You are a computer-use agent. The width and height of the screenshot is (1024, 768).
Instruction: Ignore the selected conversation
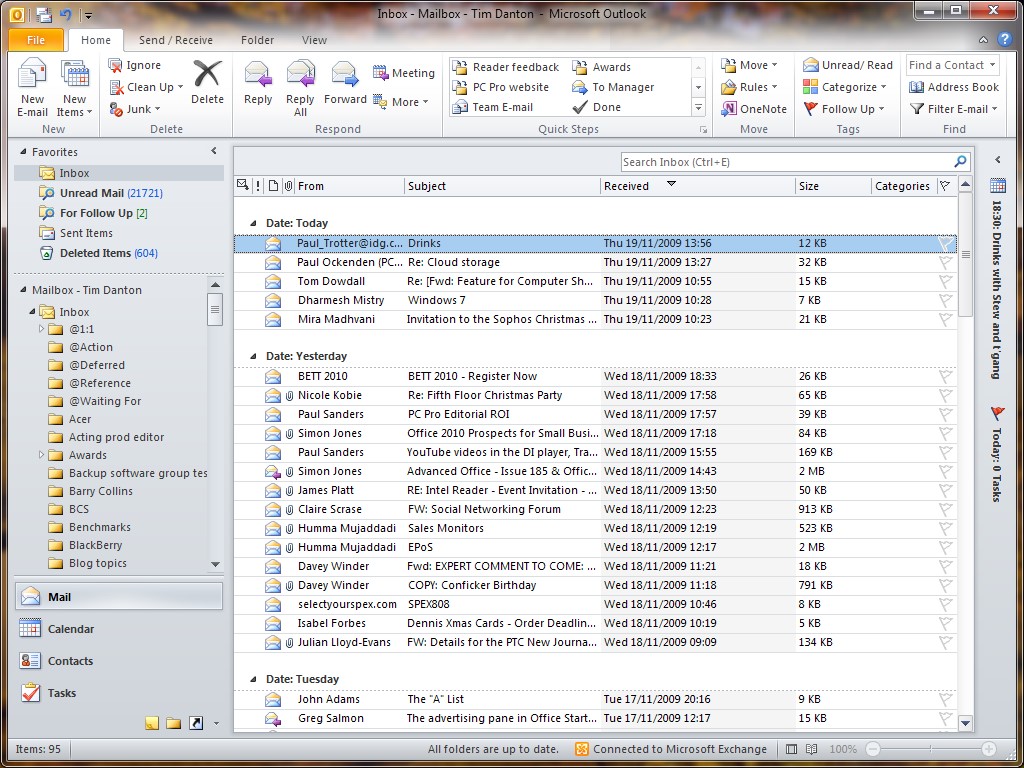click(135, 65)
